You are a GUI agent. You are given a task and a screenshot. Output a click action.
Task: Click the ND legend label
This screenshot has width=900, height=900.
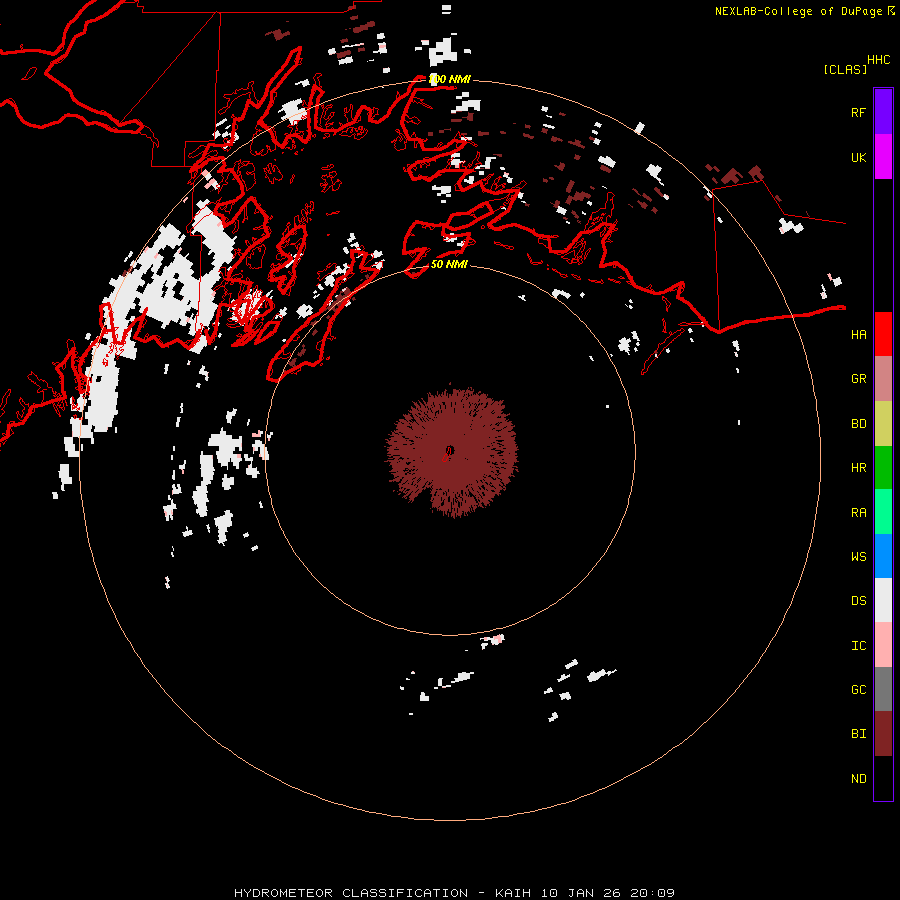(x=858, y=779)
